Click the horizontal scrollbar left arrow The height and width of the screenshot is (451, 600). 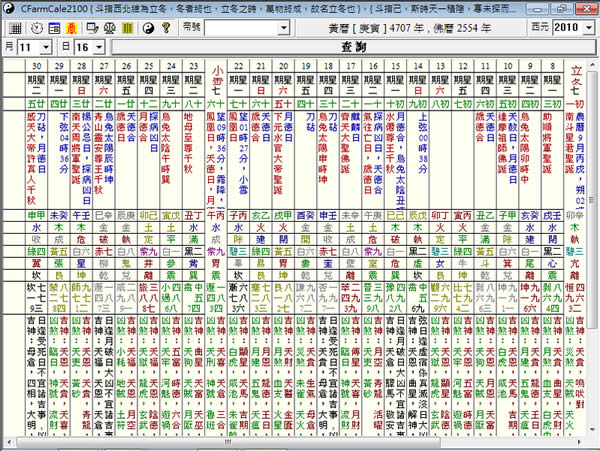[8, 442]
